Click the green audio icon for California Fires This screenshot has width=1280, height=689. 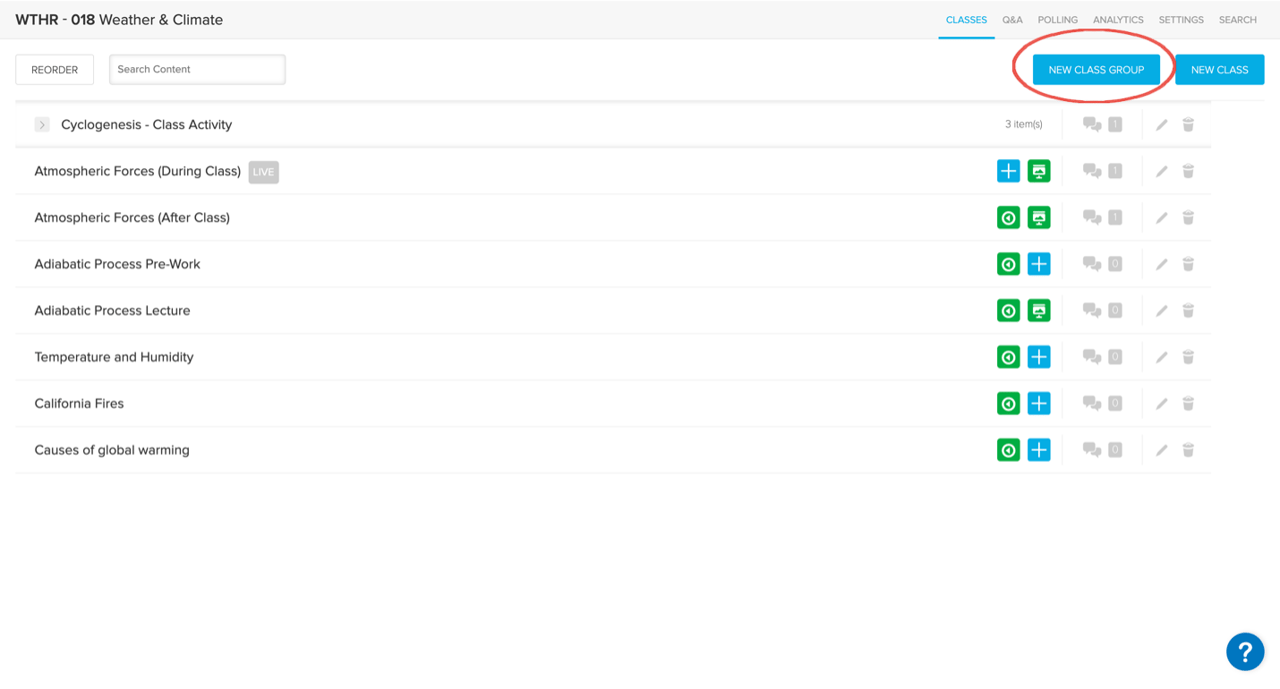tap(1008, 404)
